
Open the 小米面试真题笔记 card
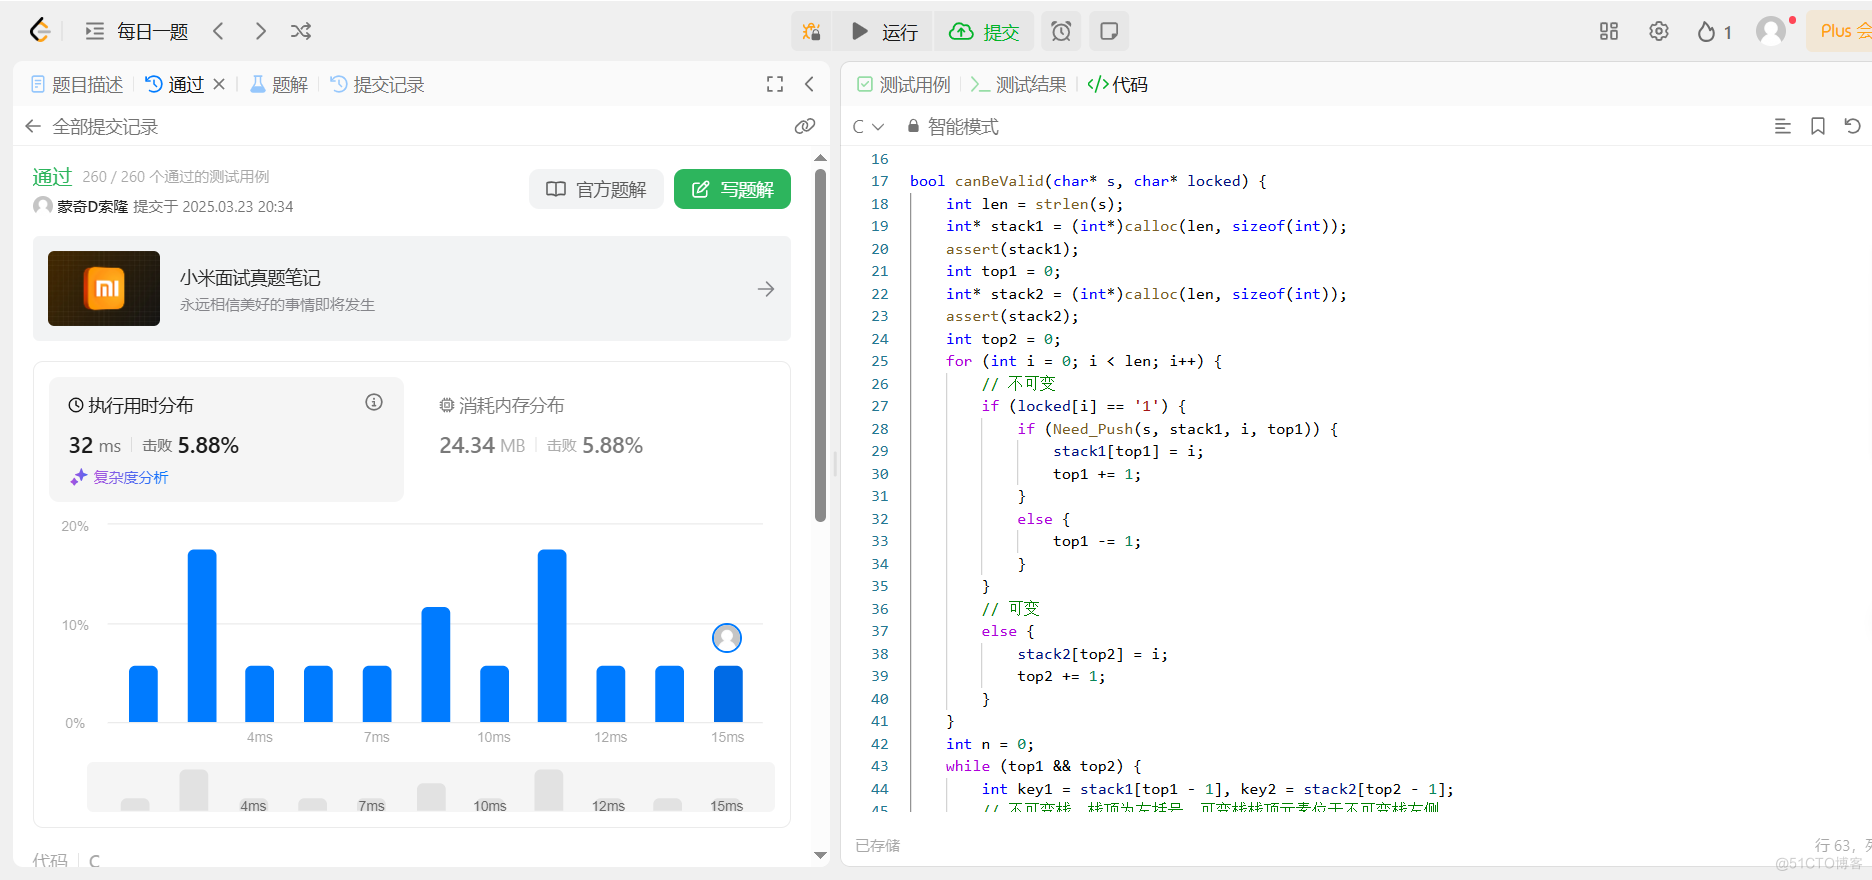[412, 289]
